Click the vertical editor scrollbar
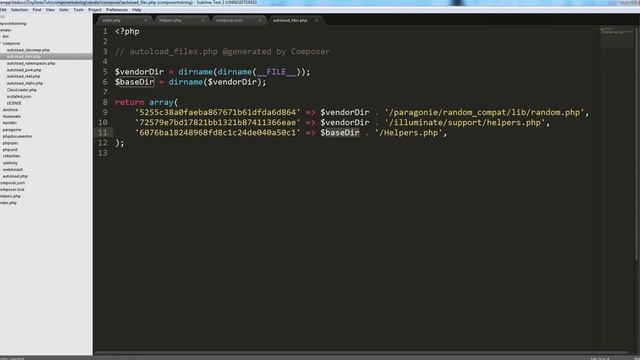Screen dimensions: 640x360 (637, 143)
